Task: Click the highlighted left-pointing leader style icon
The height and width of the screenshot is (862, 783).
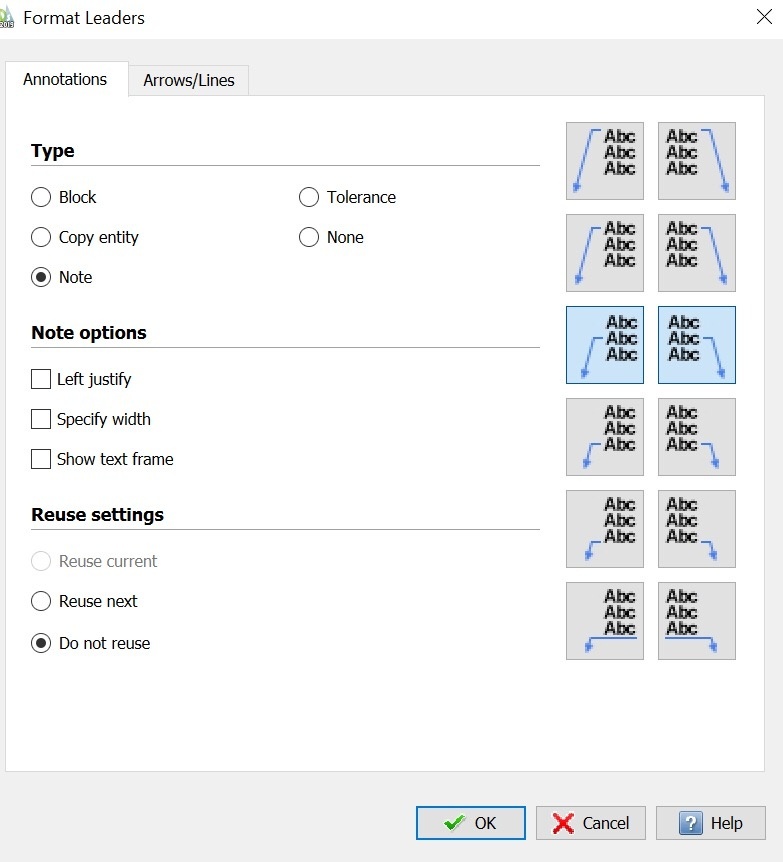Action: pos(605,345)
